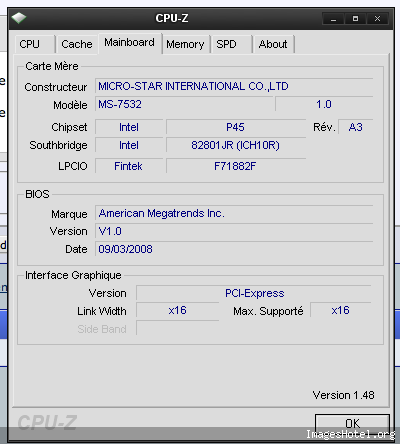Click the Constructeur field showing MICRO-STAR
400x444 pixels.
pyautogui.click(x=234, y=86)
